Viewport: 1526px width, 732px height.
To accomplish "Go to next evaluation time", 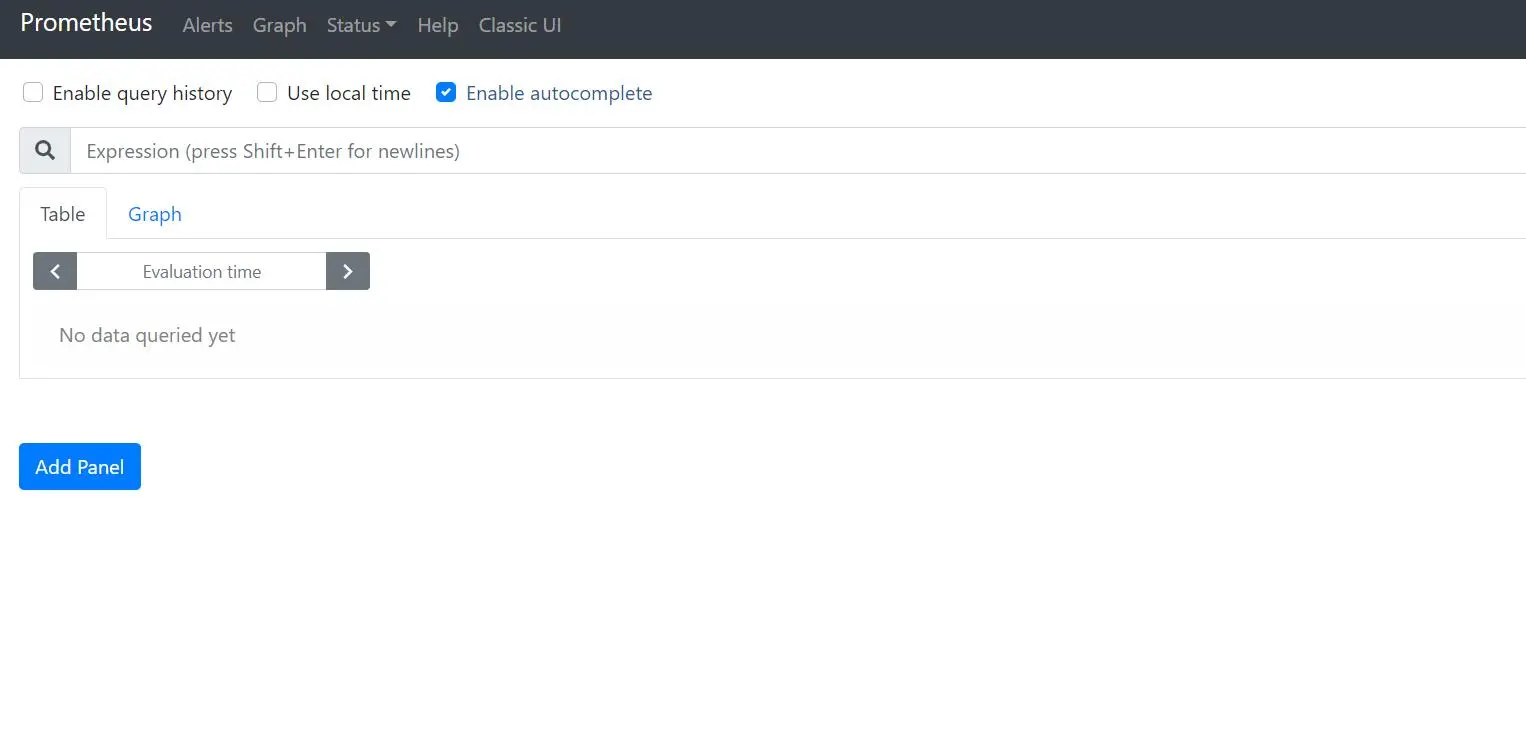I will point(348,271).
